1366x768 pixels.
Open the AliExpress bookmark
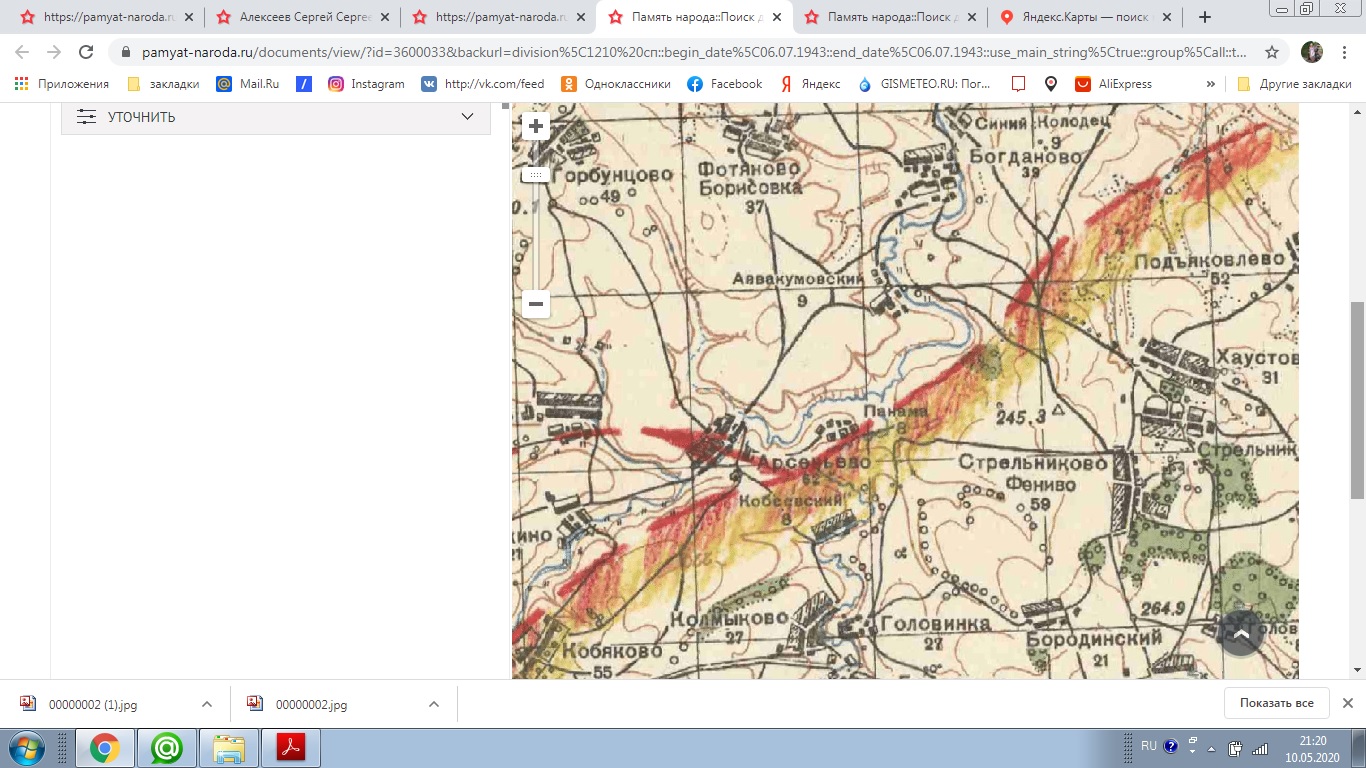[1113, 84]
